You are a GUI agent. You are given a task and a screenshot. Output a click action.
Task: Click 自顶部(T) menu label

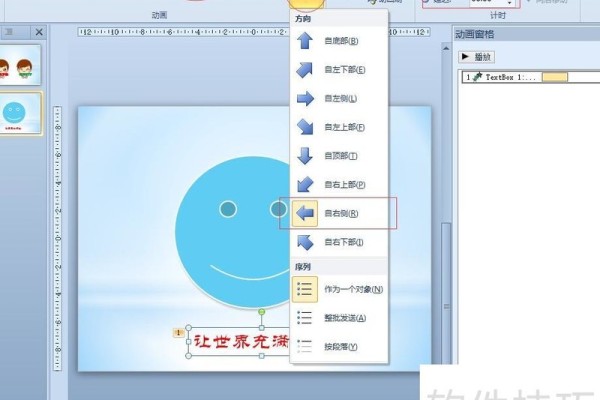tap(341, 156)
